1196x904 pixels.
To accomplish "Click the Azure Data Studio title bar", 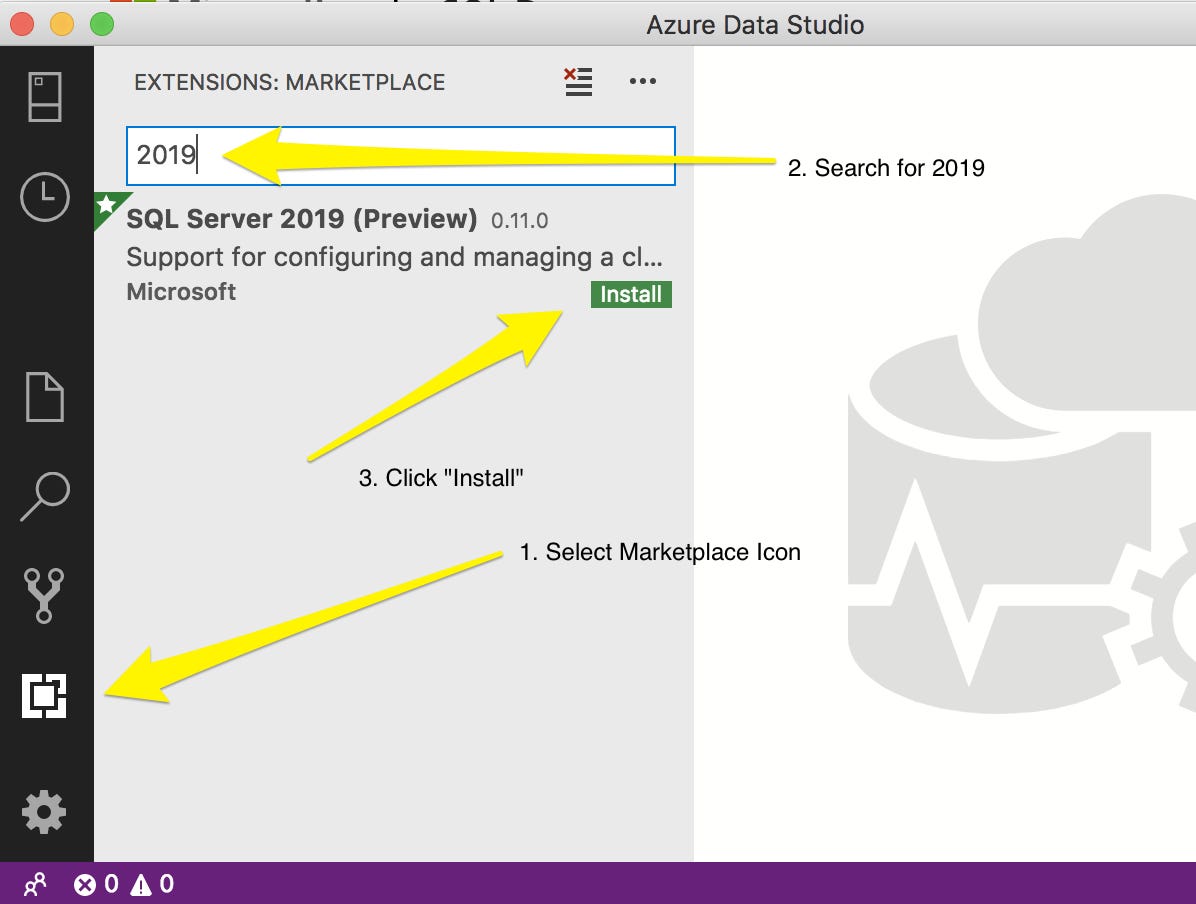I will (756, 24).
